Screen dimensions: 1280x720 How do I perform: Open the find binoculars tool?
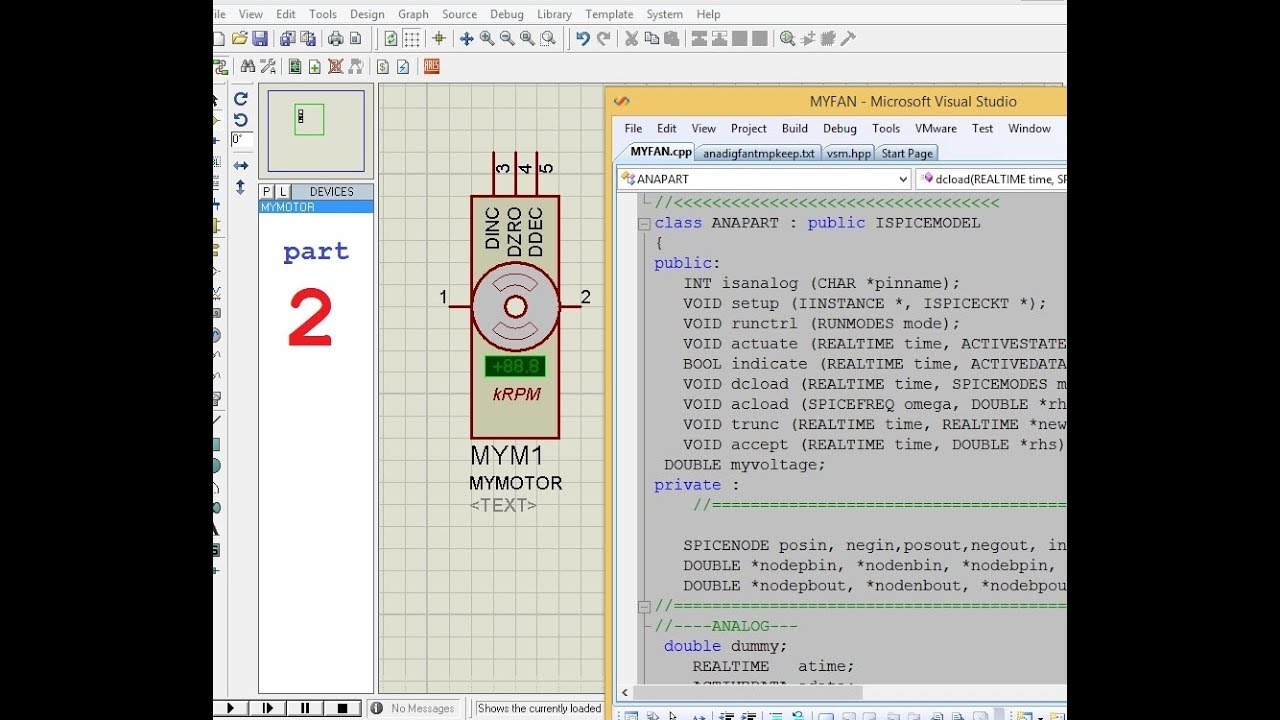pos(248,66)
